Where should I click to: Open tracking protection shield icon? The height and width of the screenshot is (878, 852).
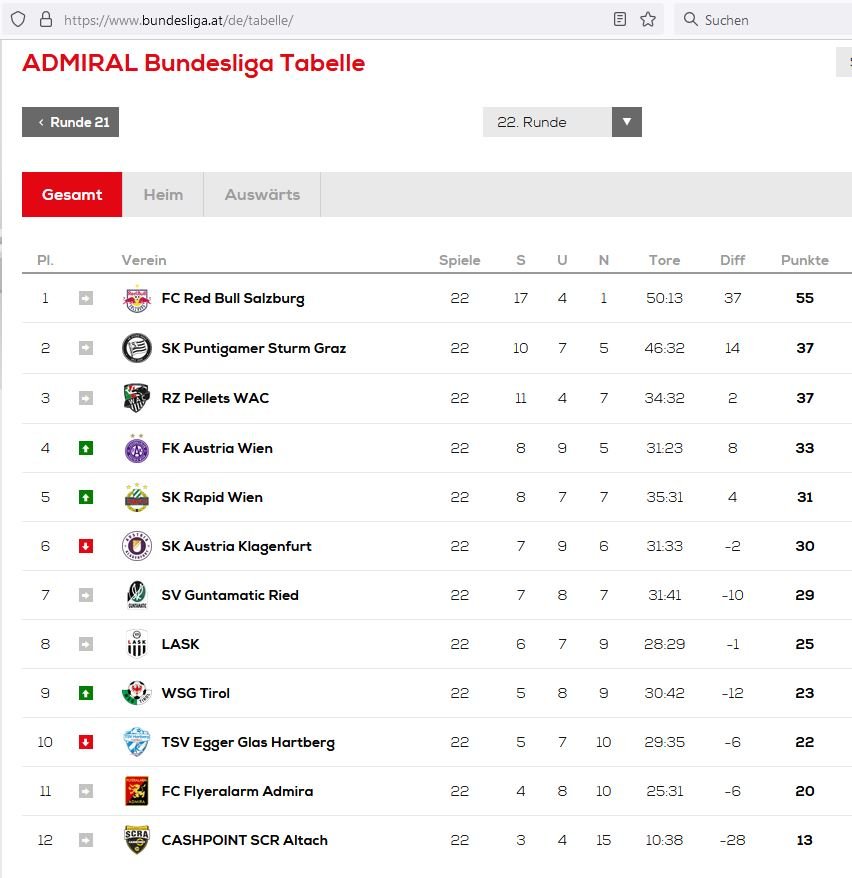[x=18, y=20]
